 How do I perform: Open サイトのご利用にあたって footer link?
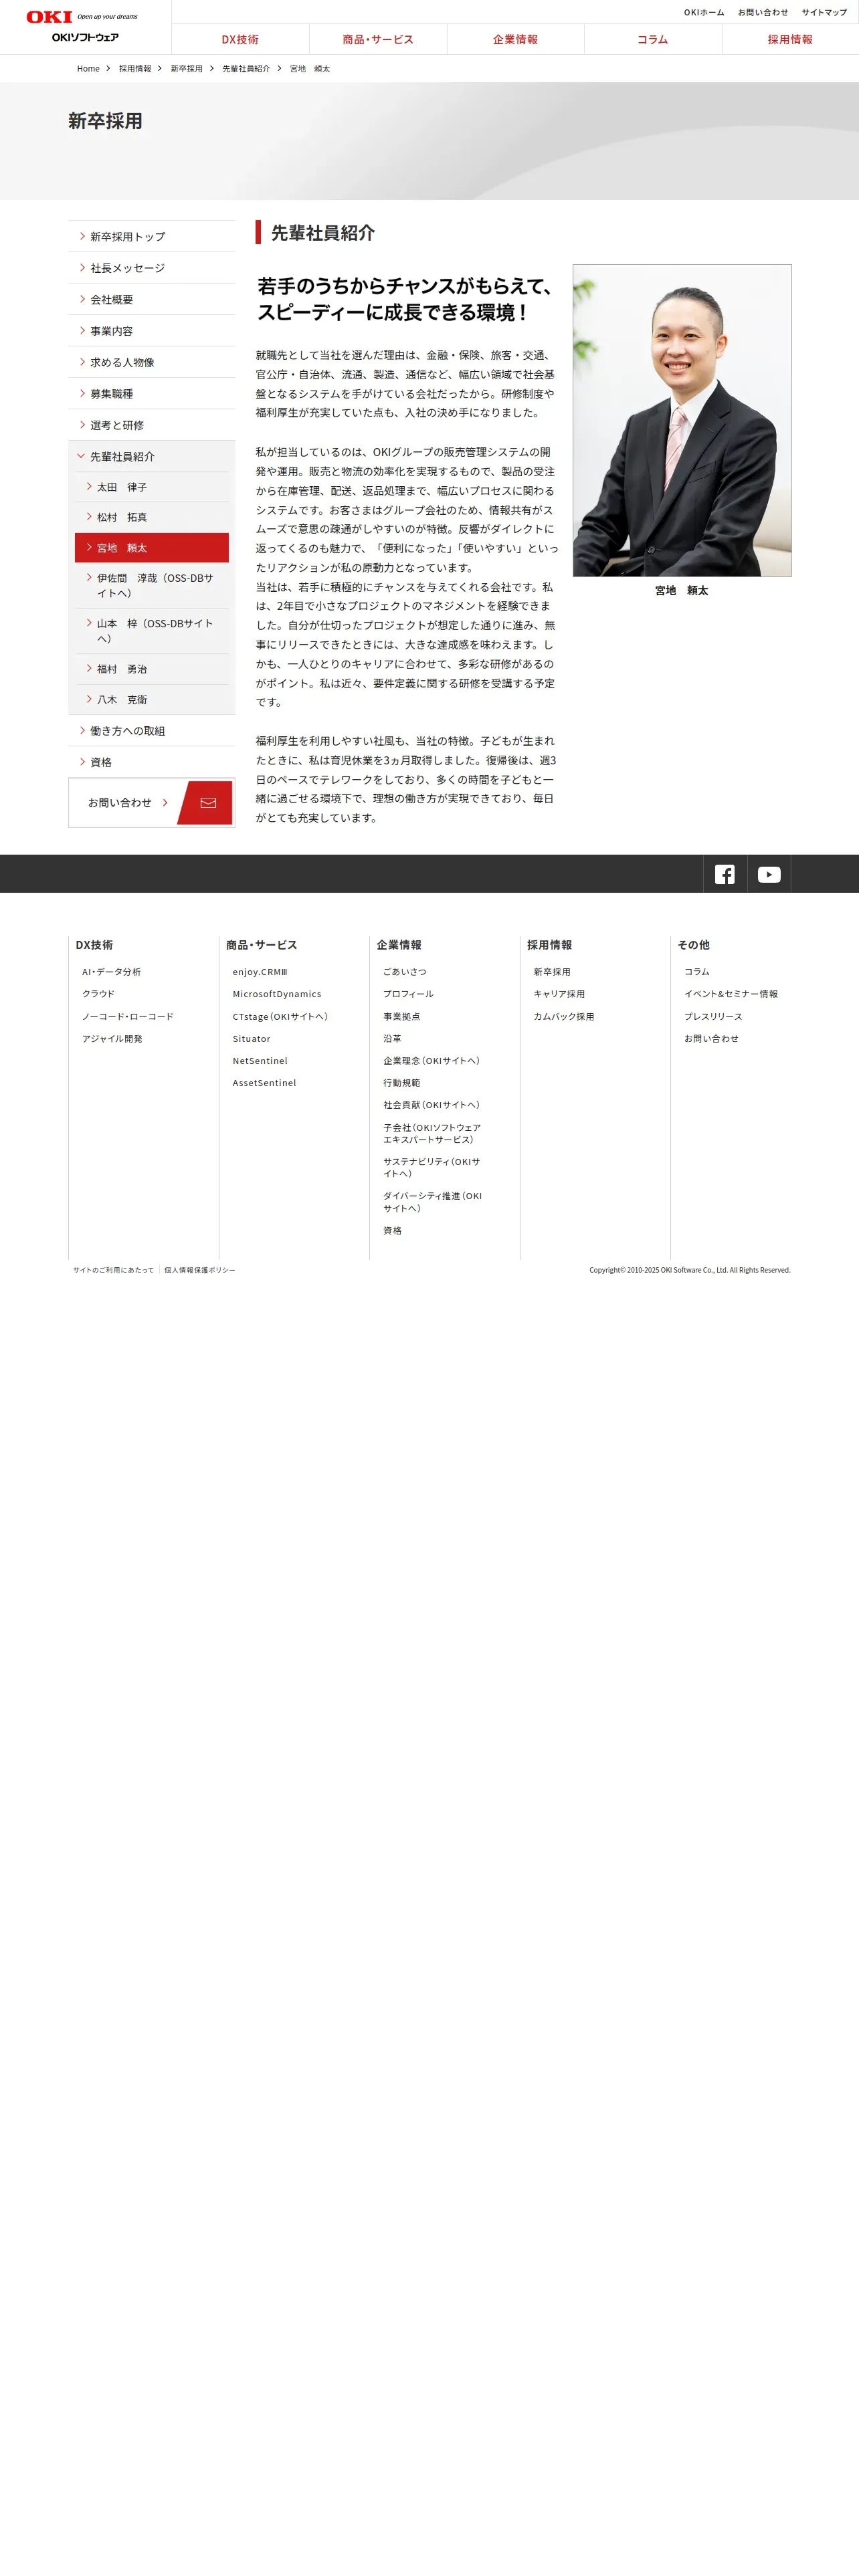pos(113,1270)
